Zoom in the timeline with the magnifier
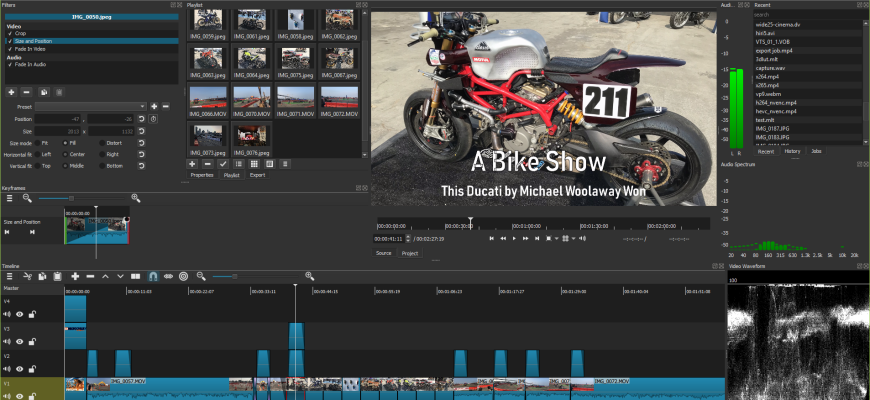Screen dimensions: 870x400 [310, 276]
